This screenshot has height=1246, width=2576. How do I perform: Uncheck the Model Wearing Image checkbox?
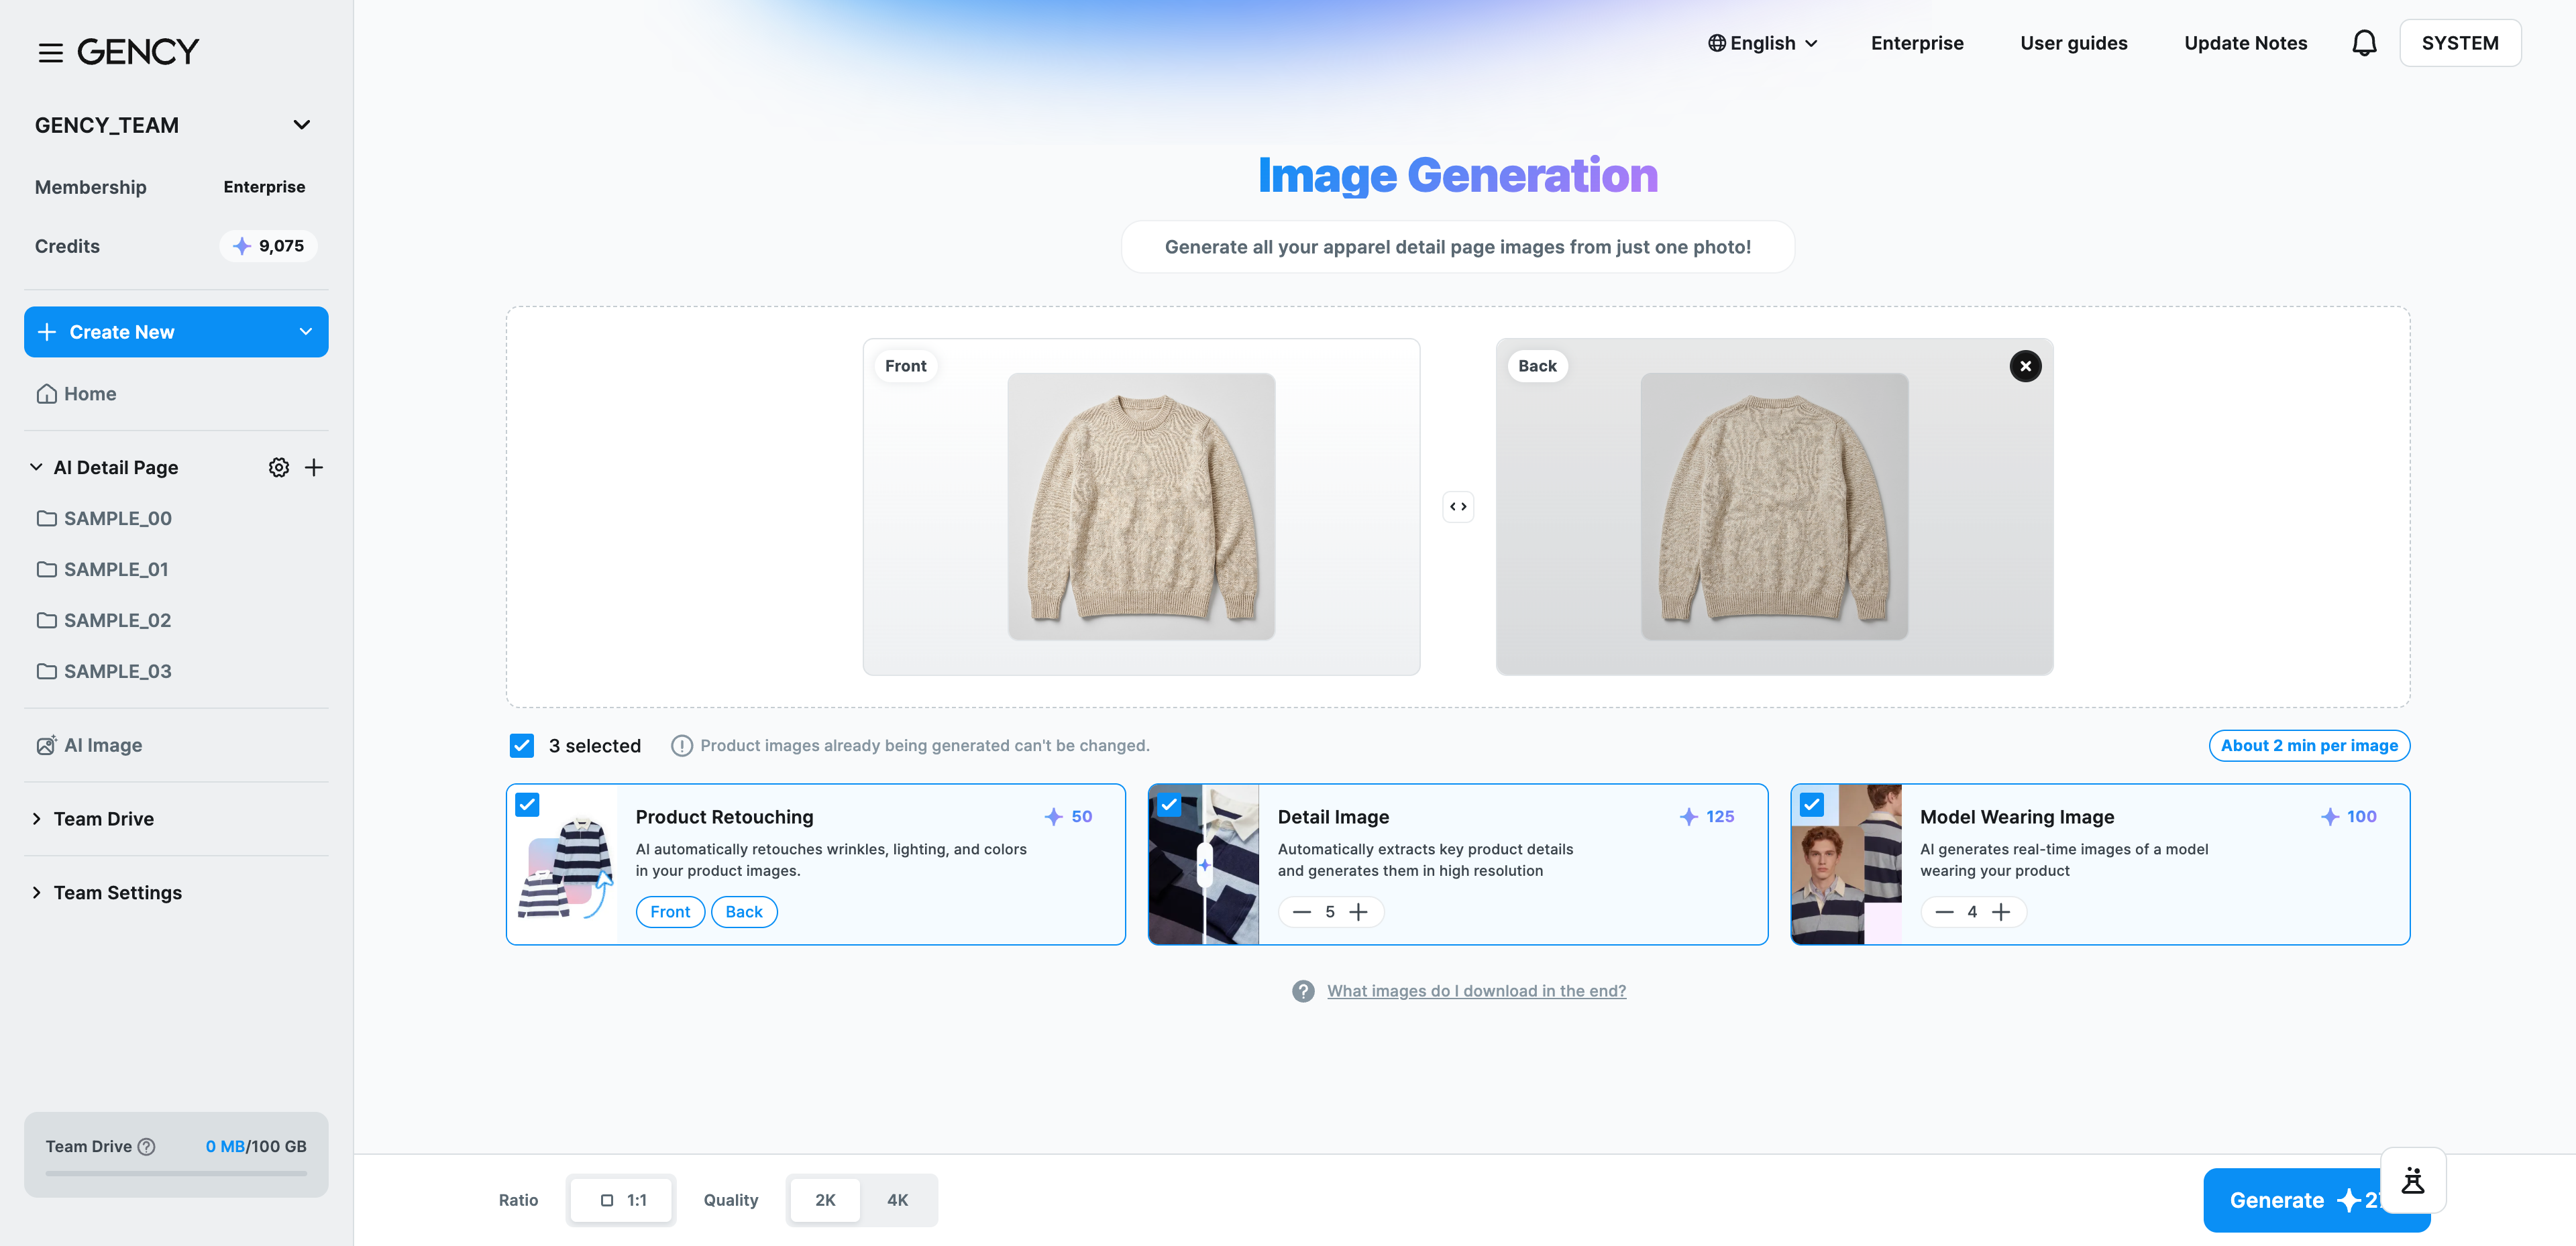click(x=1811, y=805)
